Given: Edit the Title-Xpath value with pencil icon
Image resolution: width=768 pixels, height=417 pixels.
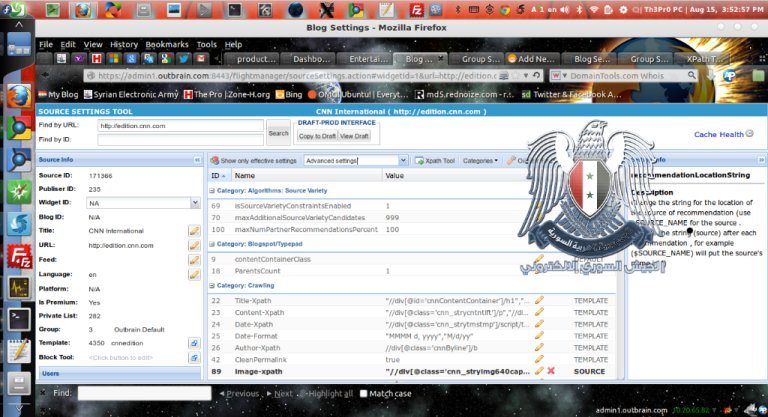Looking at the screenshot, I should (540, 300).
